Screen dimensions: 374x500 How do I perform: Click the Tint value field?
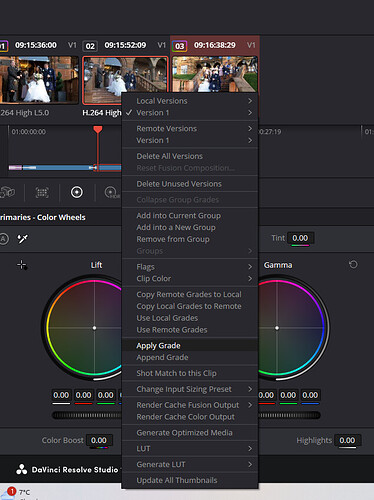[x=300, y=238]
